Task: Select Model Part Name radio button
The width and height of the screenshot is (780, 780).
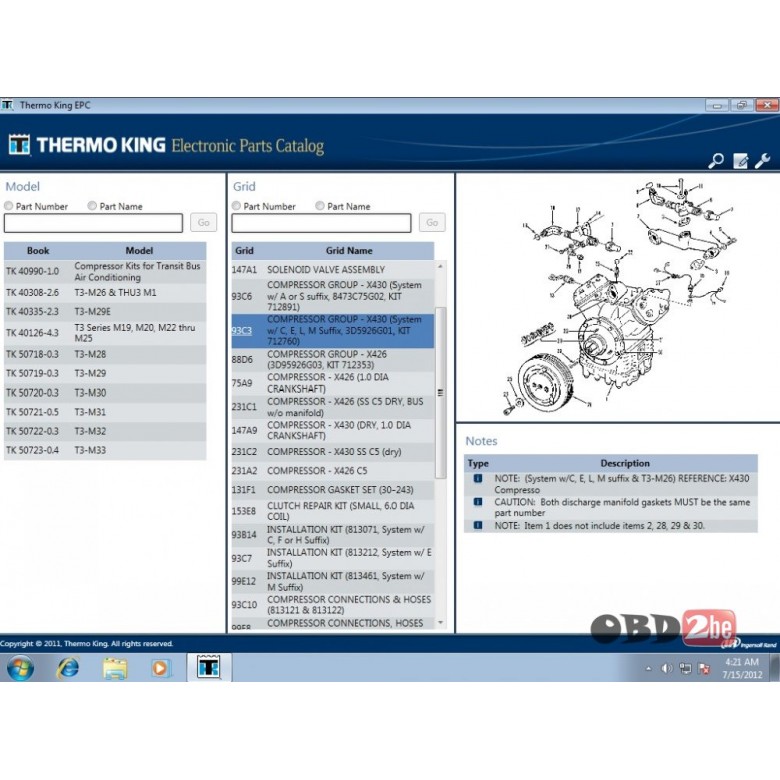Action: pyautogui.click(x=92, y=206)
